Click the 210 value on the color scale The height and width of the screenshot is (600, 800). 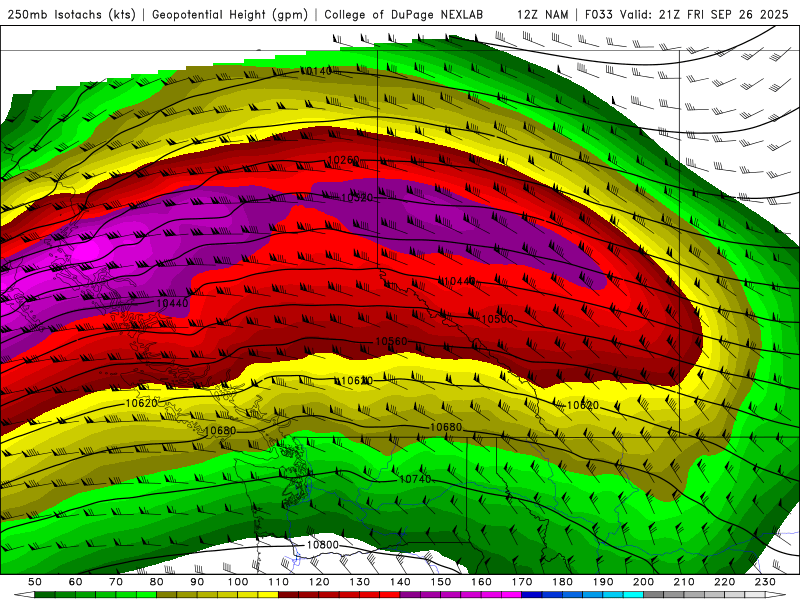coord(684,582)
